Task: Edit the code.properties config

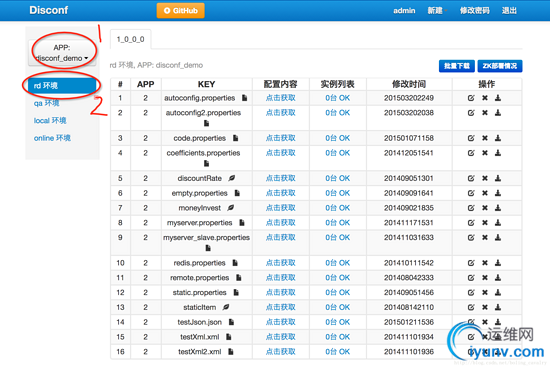Action: (x=471, y=138)
